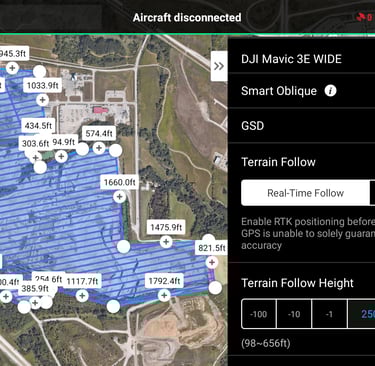Add a point on the 303.6ft edge
This screenshot has height=366, width=375.
pyautogui.click(x=36, y=157)
